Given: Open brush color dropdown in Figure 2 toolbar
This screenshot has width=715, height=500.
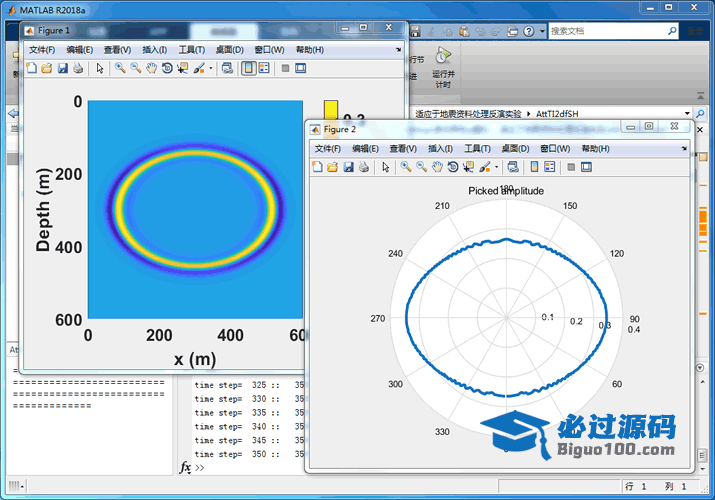Looking at the screenshot, I should [496, 167].
